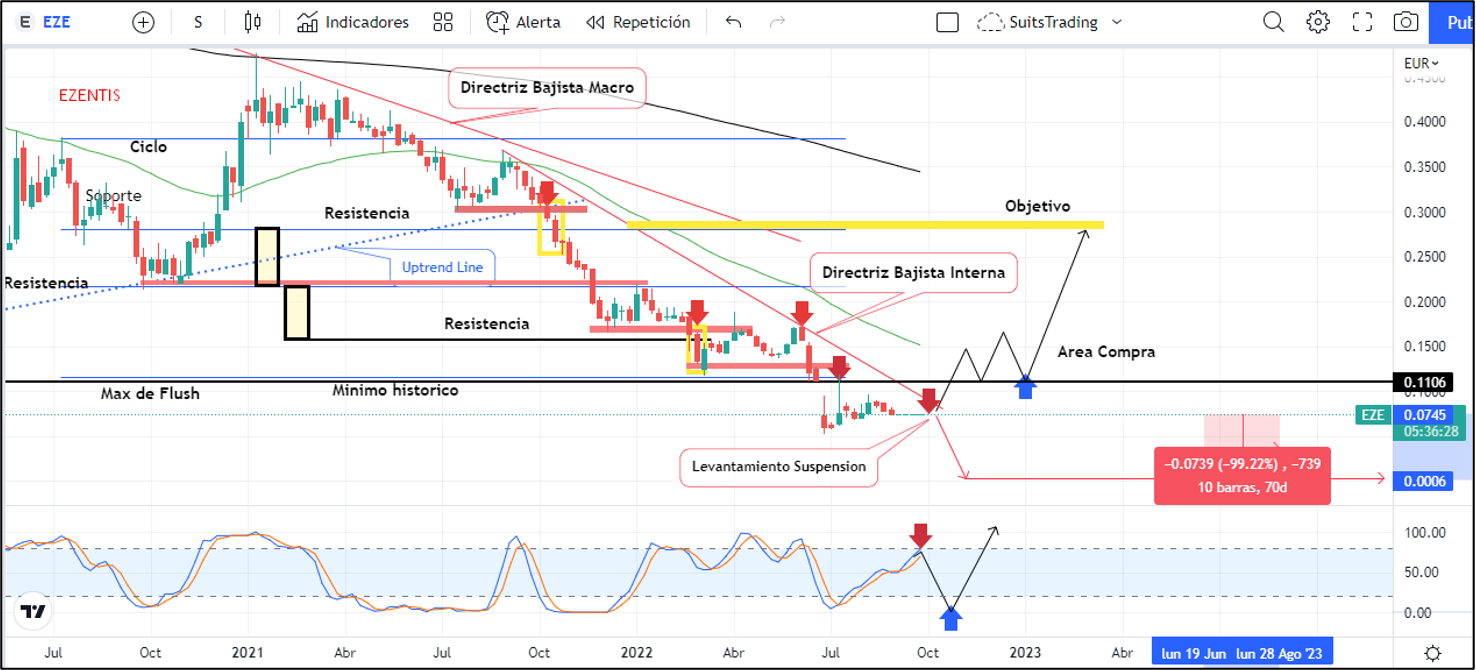Open the candlestick chart type selector

click(252, 22)
